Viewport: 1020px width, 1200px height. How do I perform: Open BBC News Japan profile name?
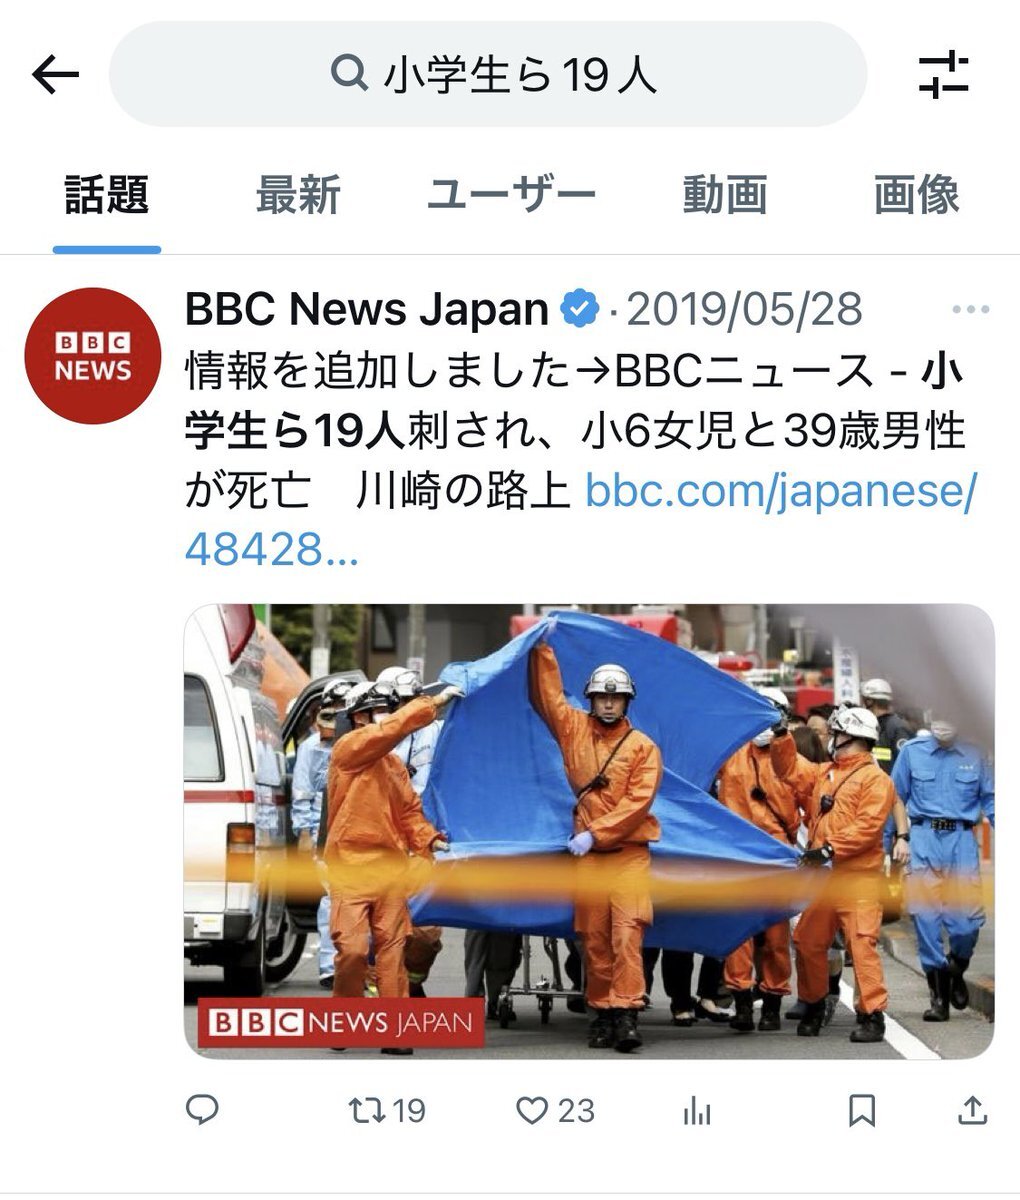pos(367,310)
